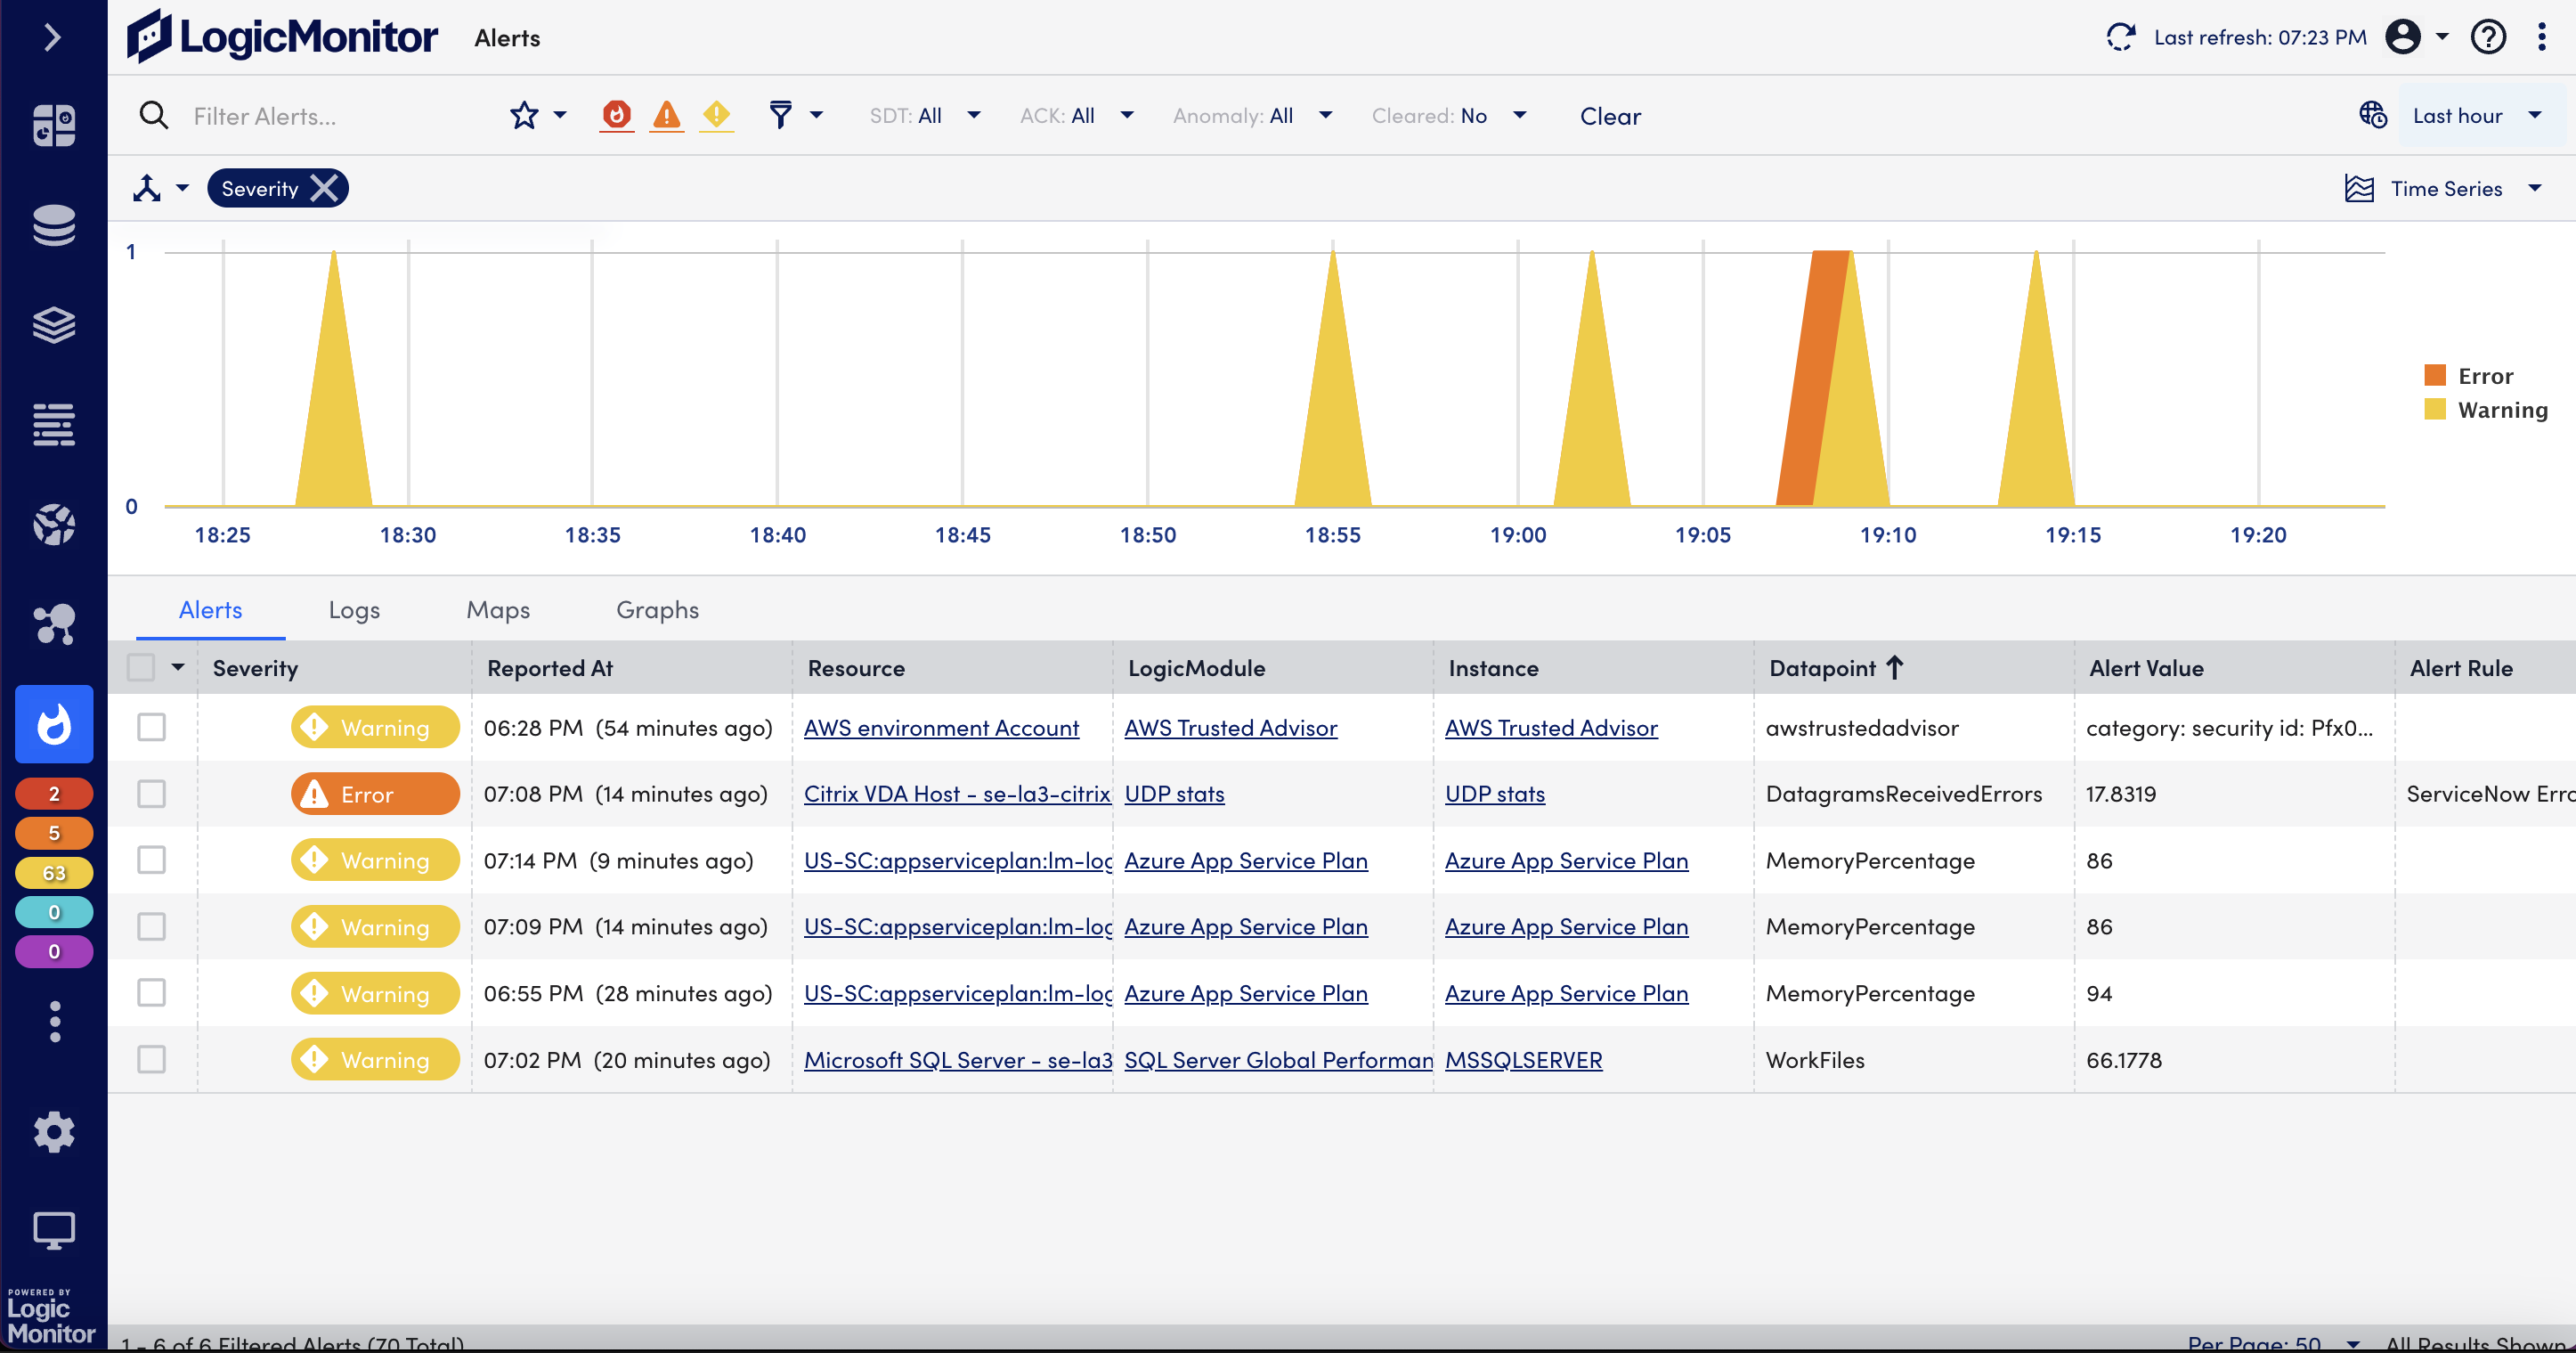This screenshot has height=1353, width=2576.
Task: Click the orange Error legend swatch
Action: (2434, 375)
